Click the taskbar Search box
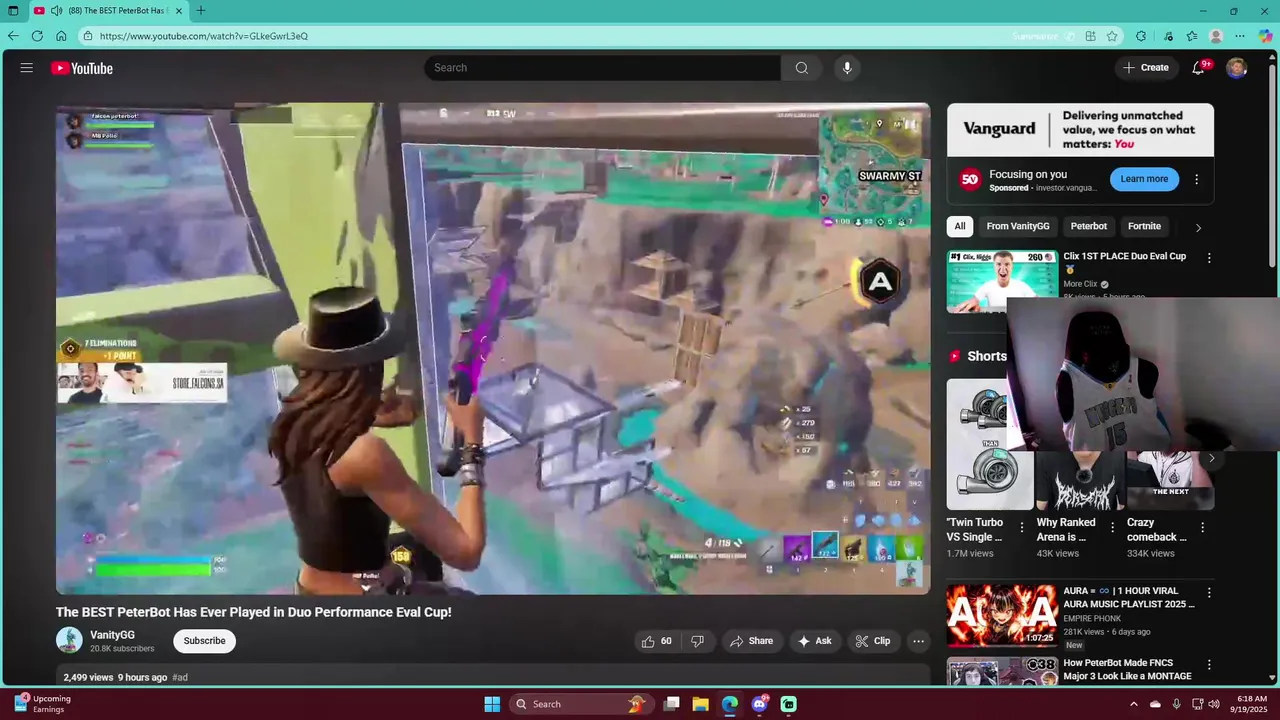The width and height of the screenshot is (1280, 720). 580,704
